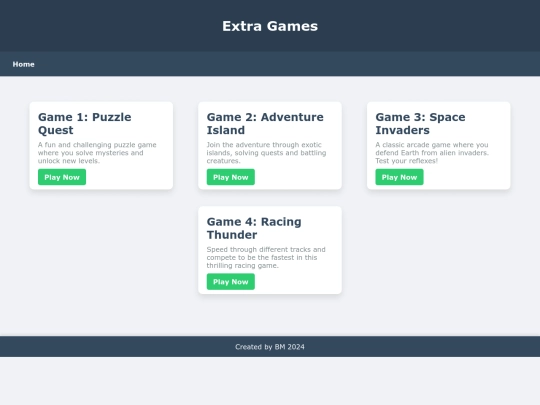Click Play Now for Puzzle Quest
This screenshot has width=540, height=405.
click(x=62, y=177)
